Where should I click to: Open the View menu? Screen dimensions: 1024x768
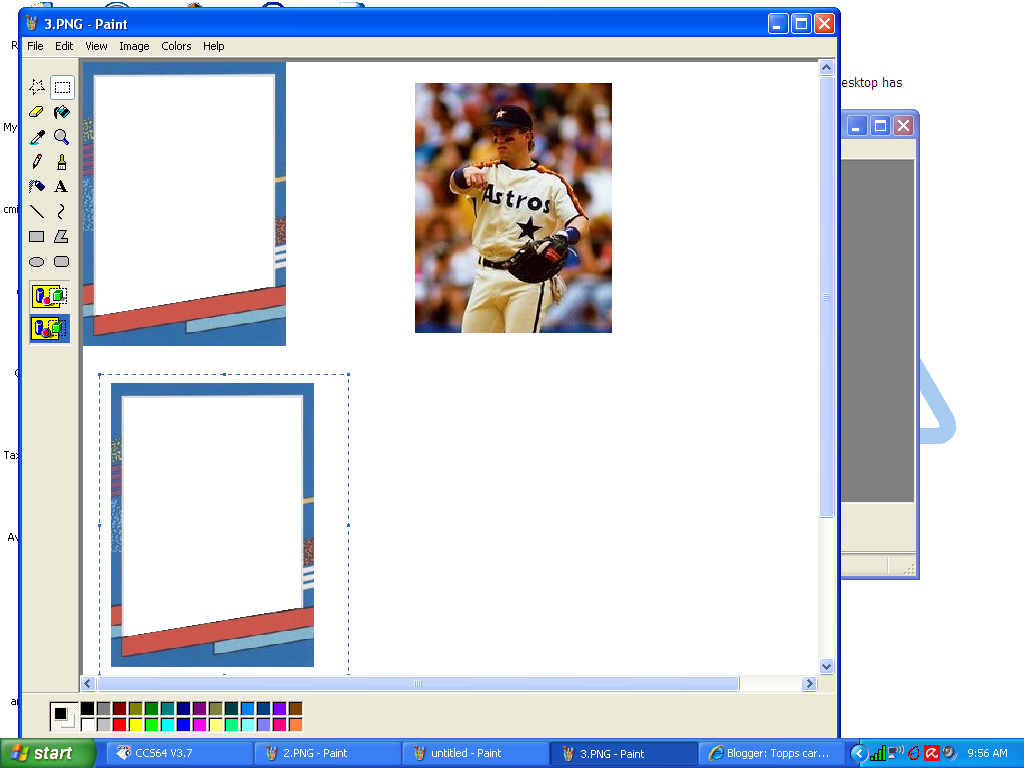tap(96, 46)
